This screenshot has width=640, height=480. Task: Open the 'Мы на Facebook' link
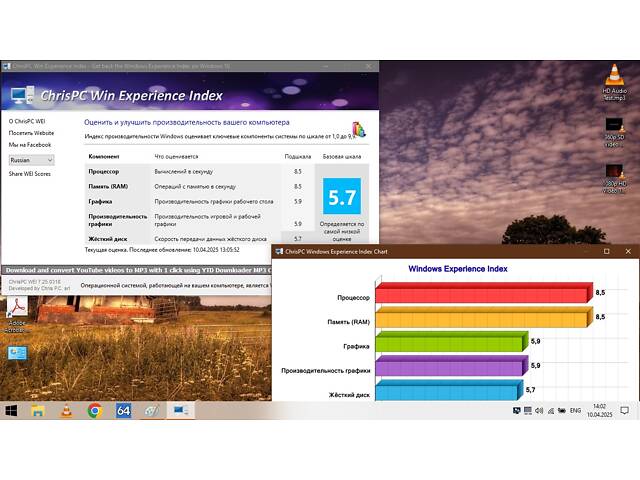(x=30, y=145)
